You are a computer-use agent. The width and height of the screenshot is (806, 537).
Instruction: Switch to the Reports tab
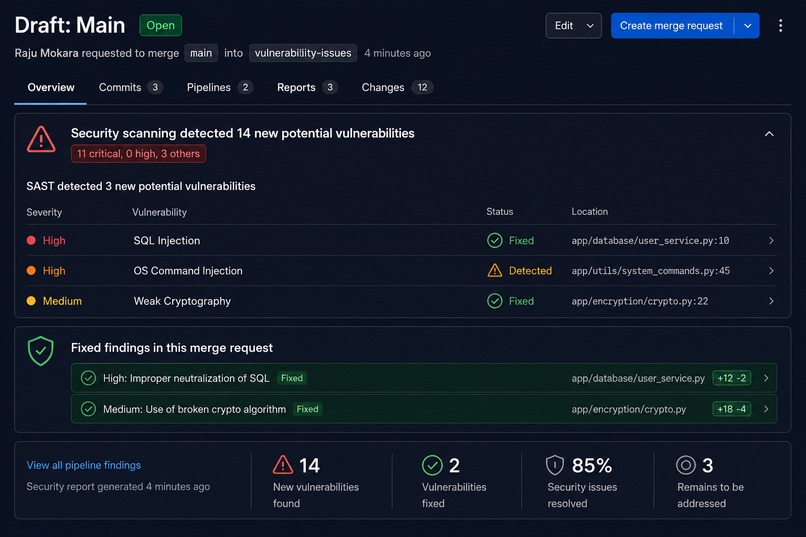tap(307, 87)
